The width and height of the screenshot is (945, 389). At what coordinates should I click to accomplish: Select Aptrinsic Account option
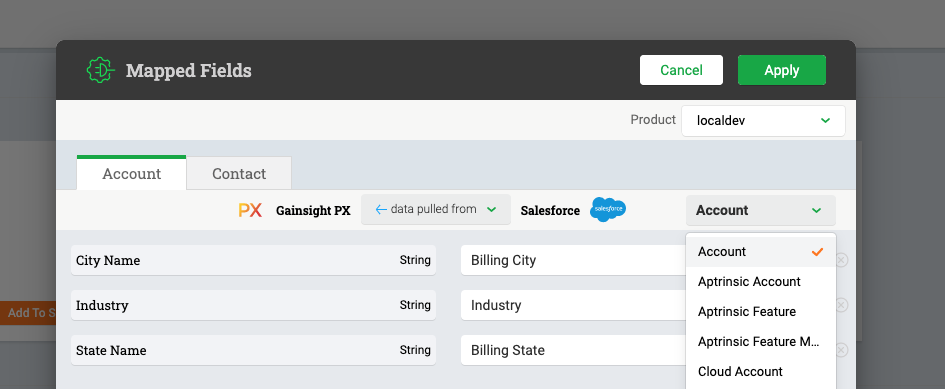point(761,282)
